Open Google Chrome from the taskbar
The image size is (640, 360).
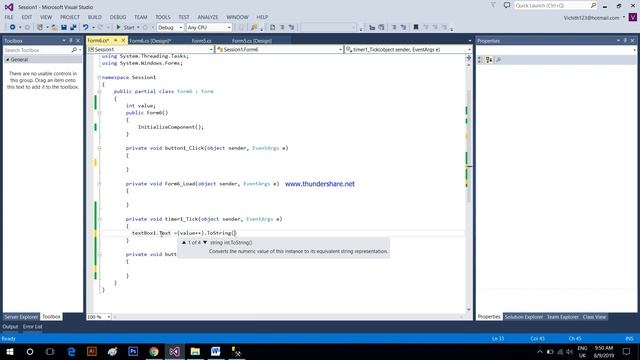pos(154,351)
